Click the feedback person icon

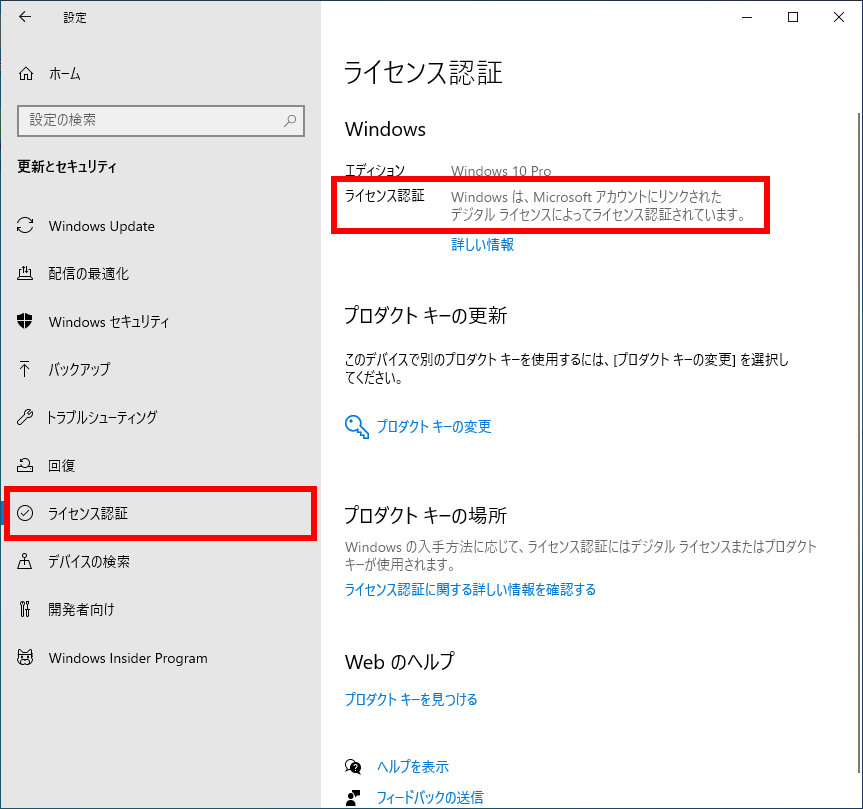[353, 797]
